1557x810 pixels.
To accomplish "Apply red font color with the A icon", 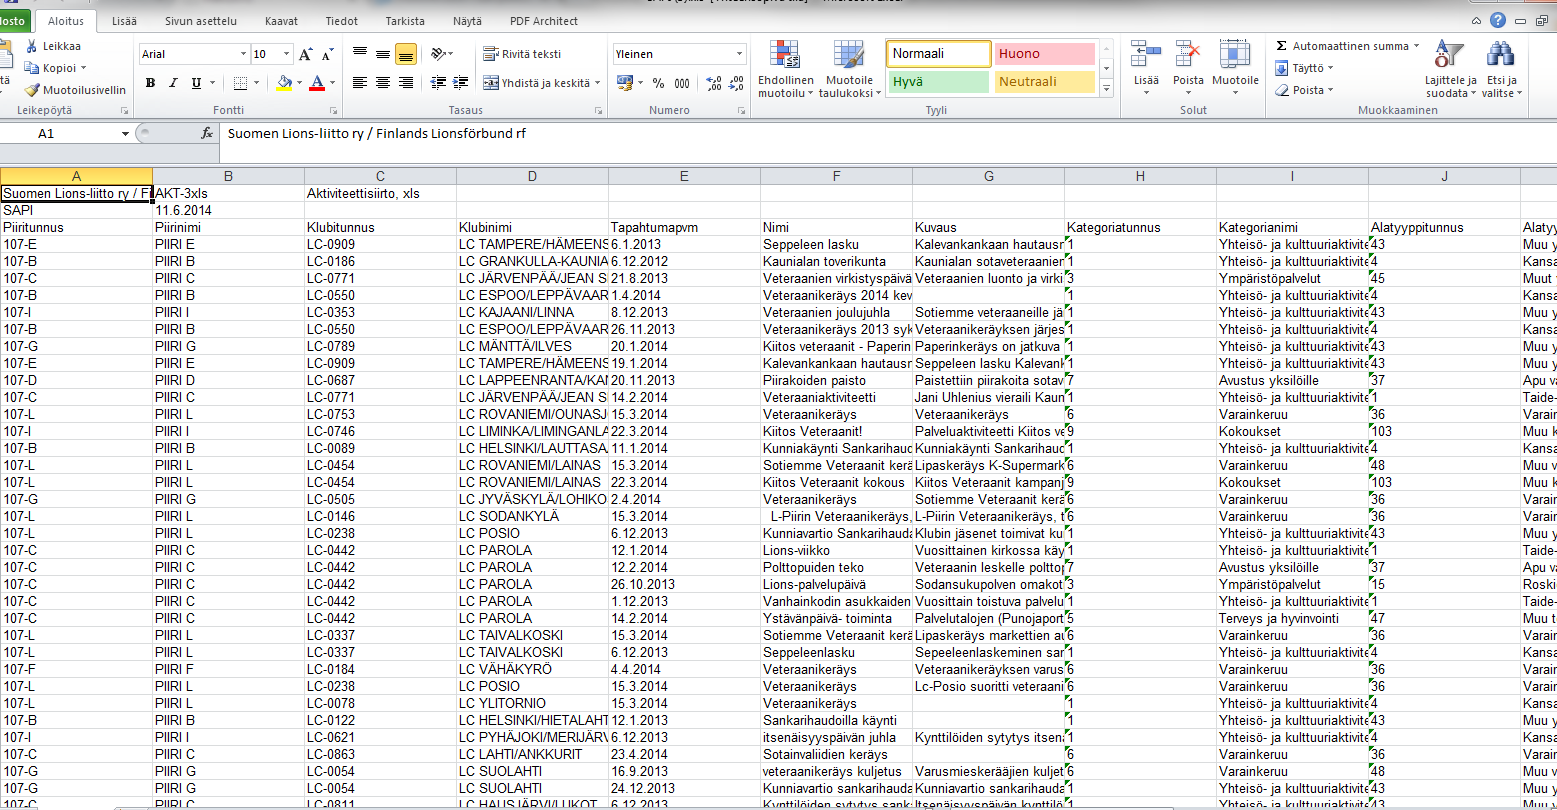I will pos(317,83).
